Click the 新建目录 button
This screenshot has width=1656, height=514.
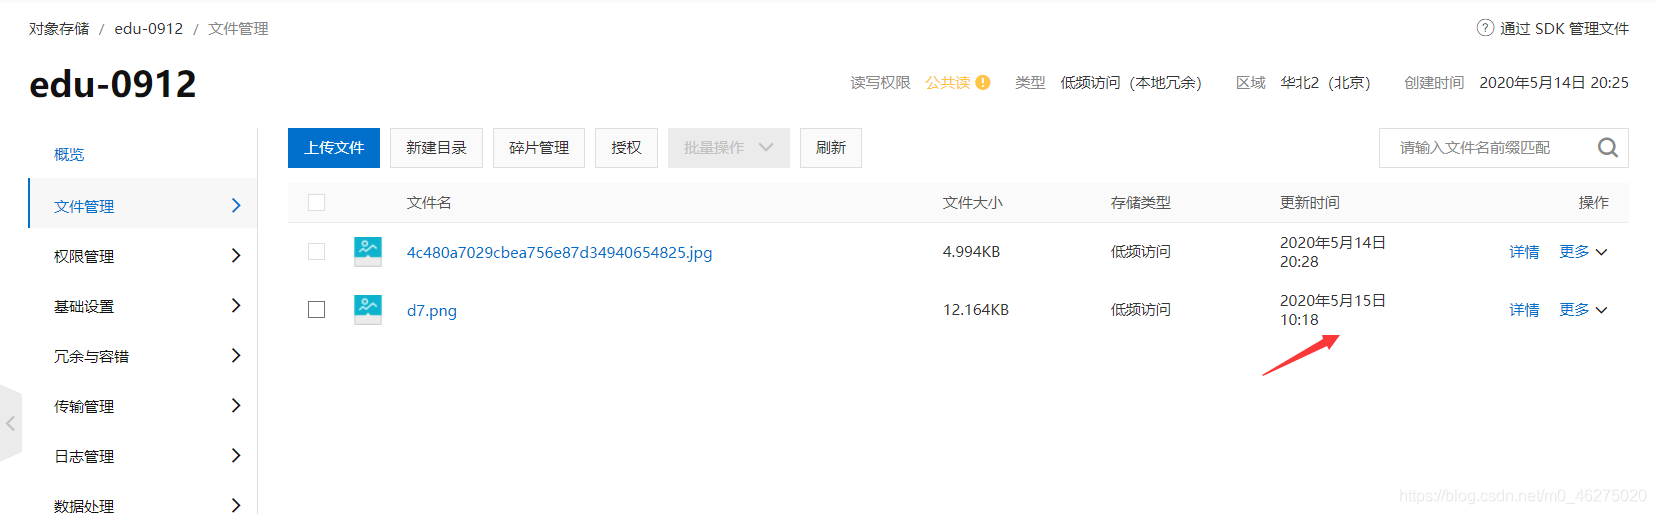pos(436,148)
